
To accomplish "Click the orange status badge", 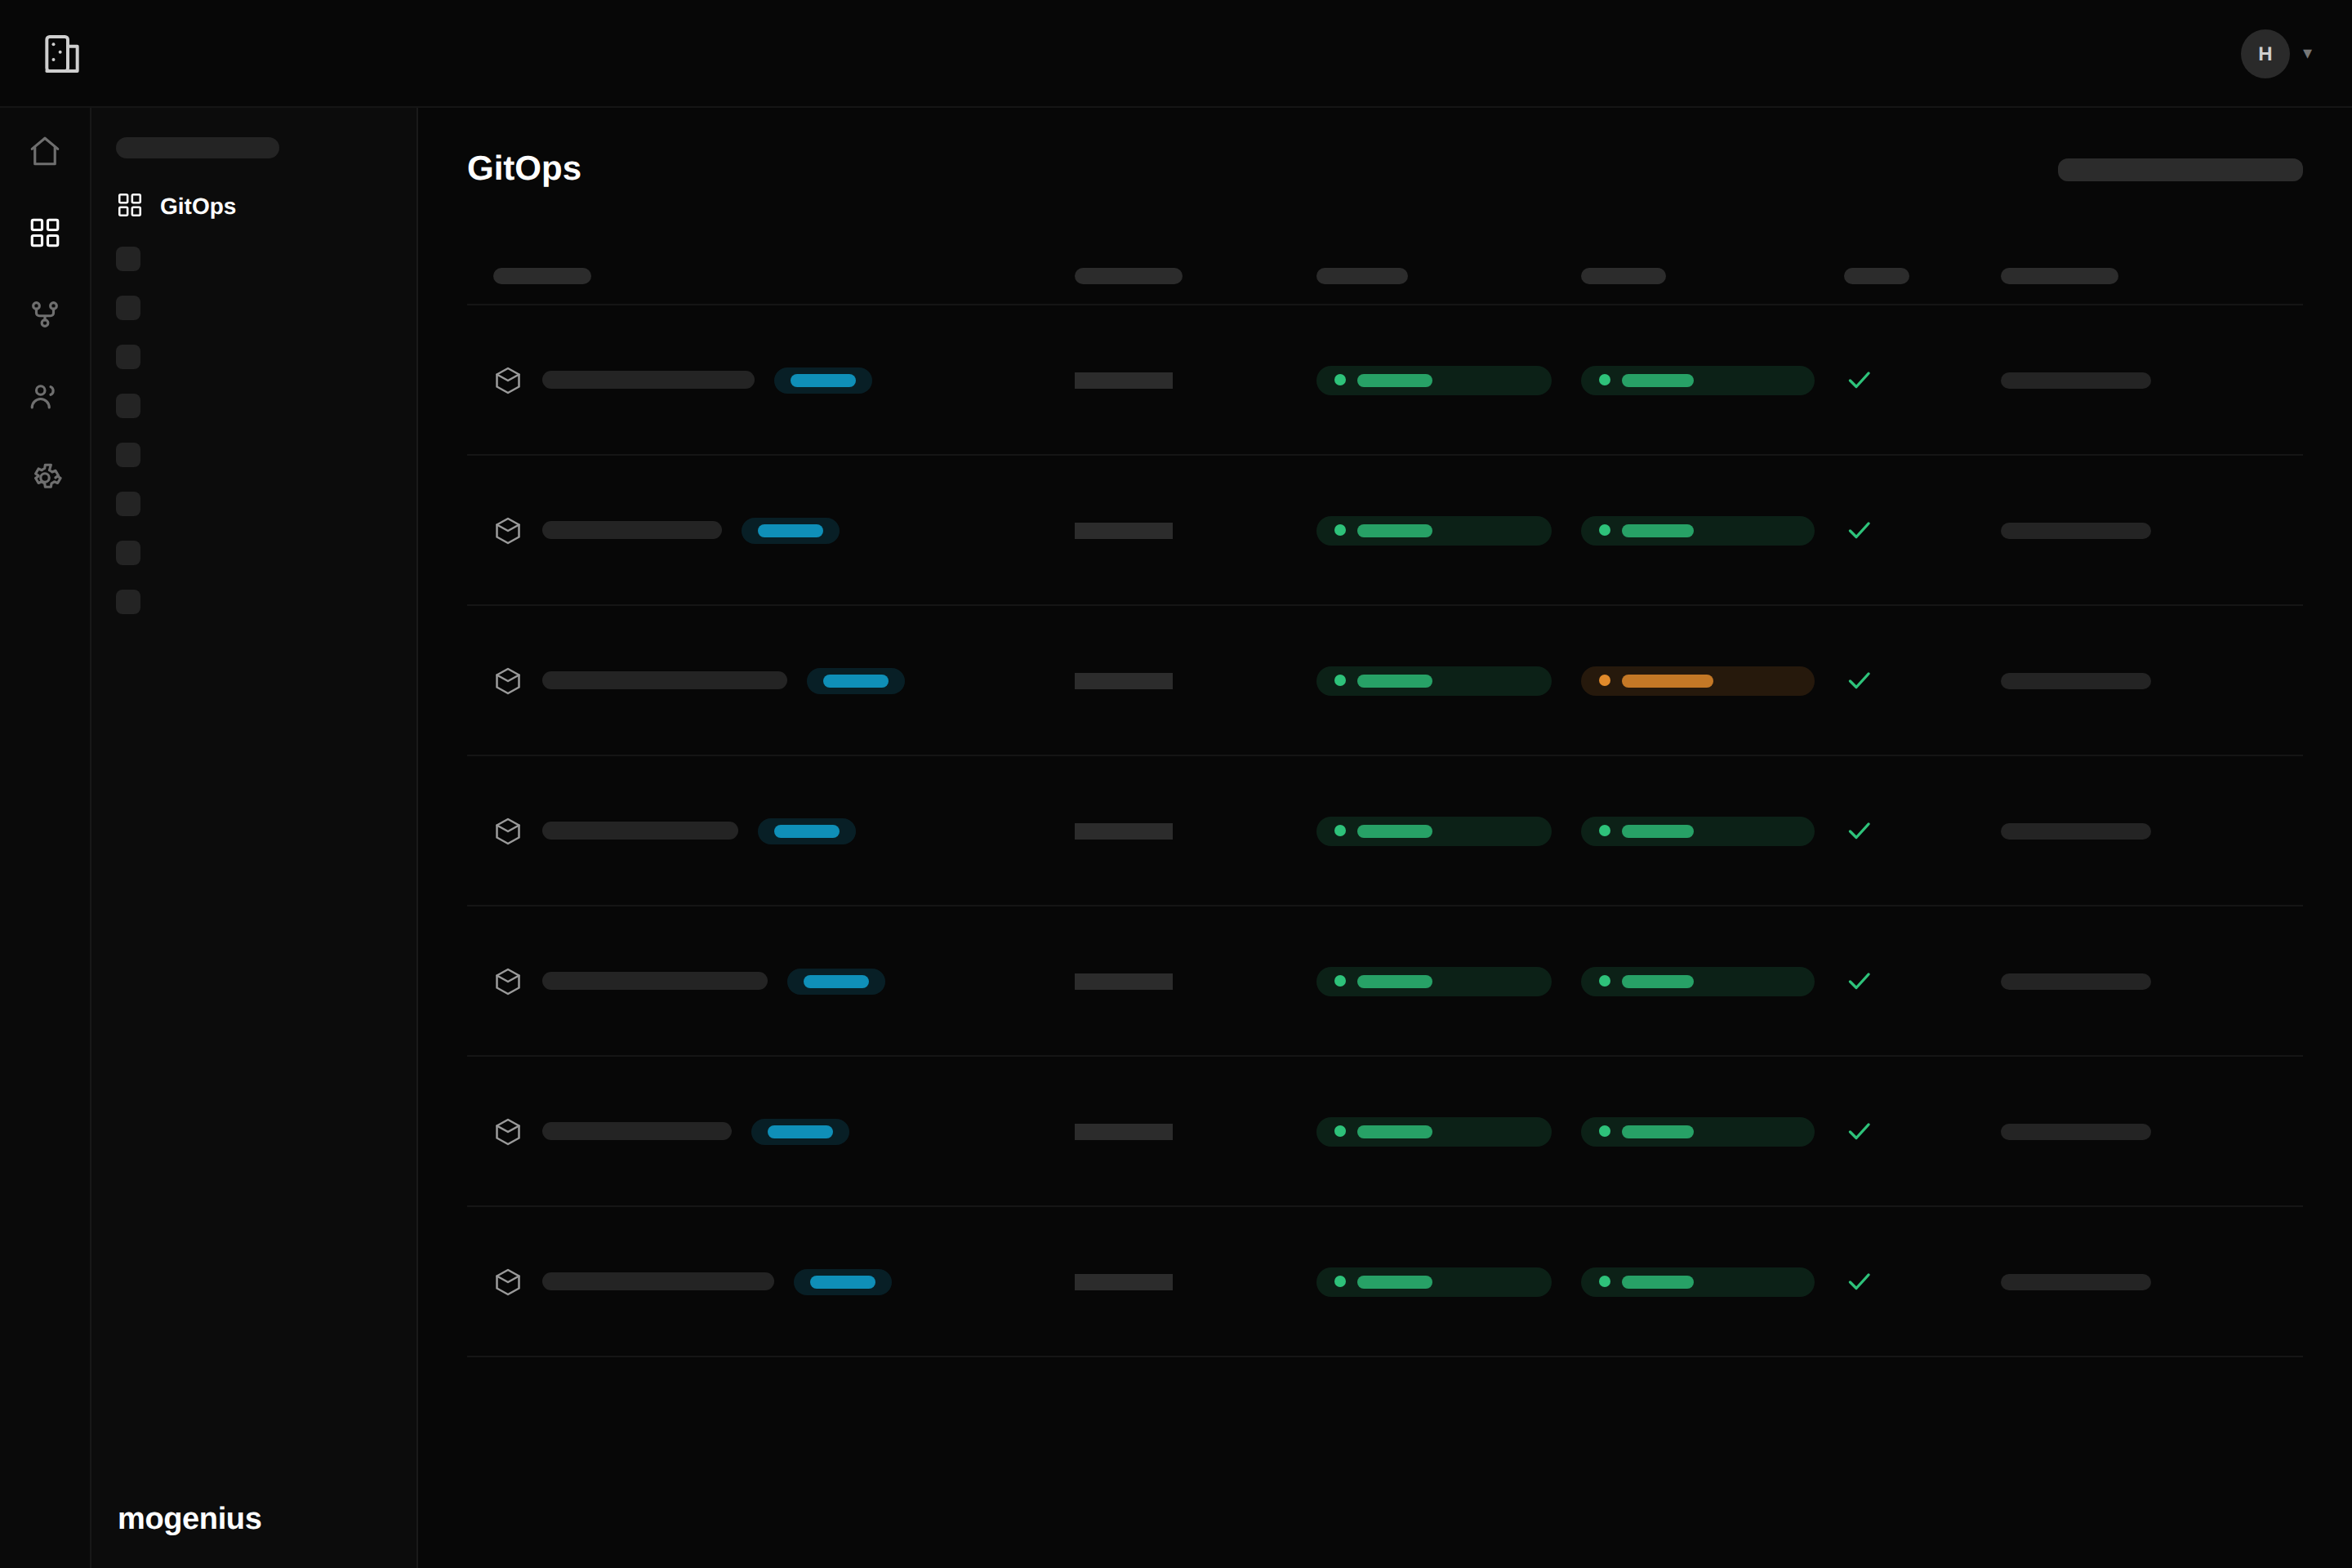I will 1697,681.
